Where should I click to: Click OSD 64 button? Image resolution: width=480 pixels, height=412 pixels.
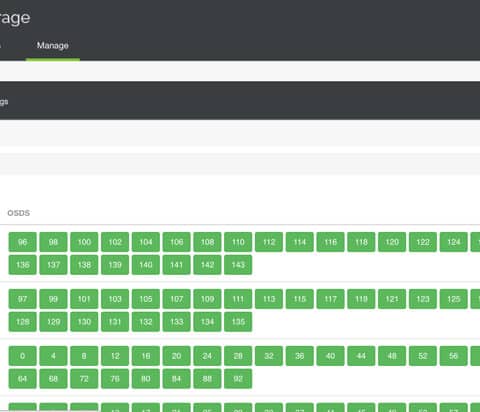coord(22,379)
